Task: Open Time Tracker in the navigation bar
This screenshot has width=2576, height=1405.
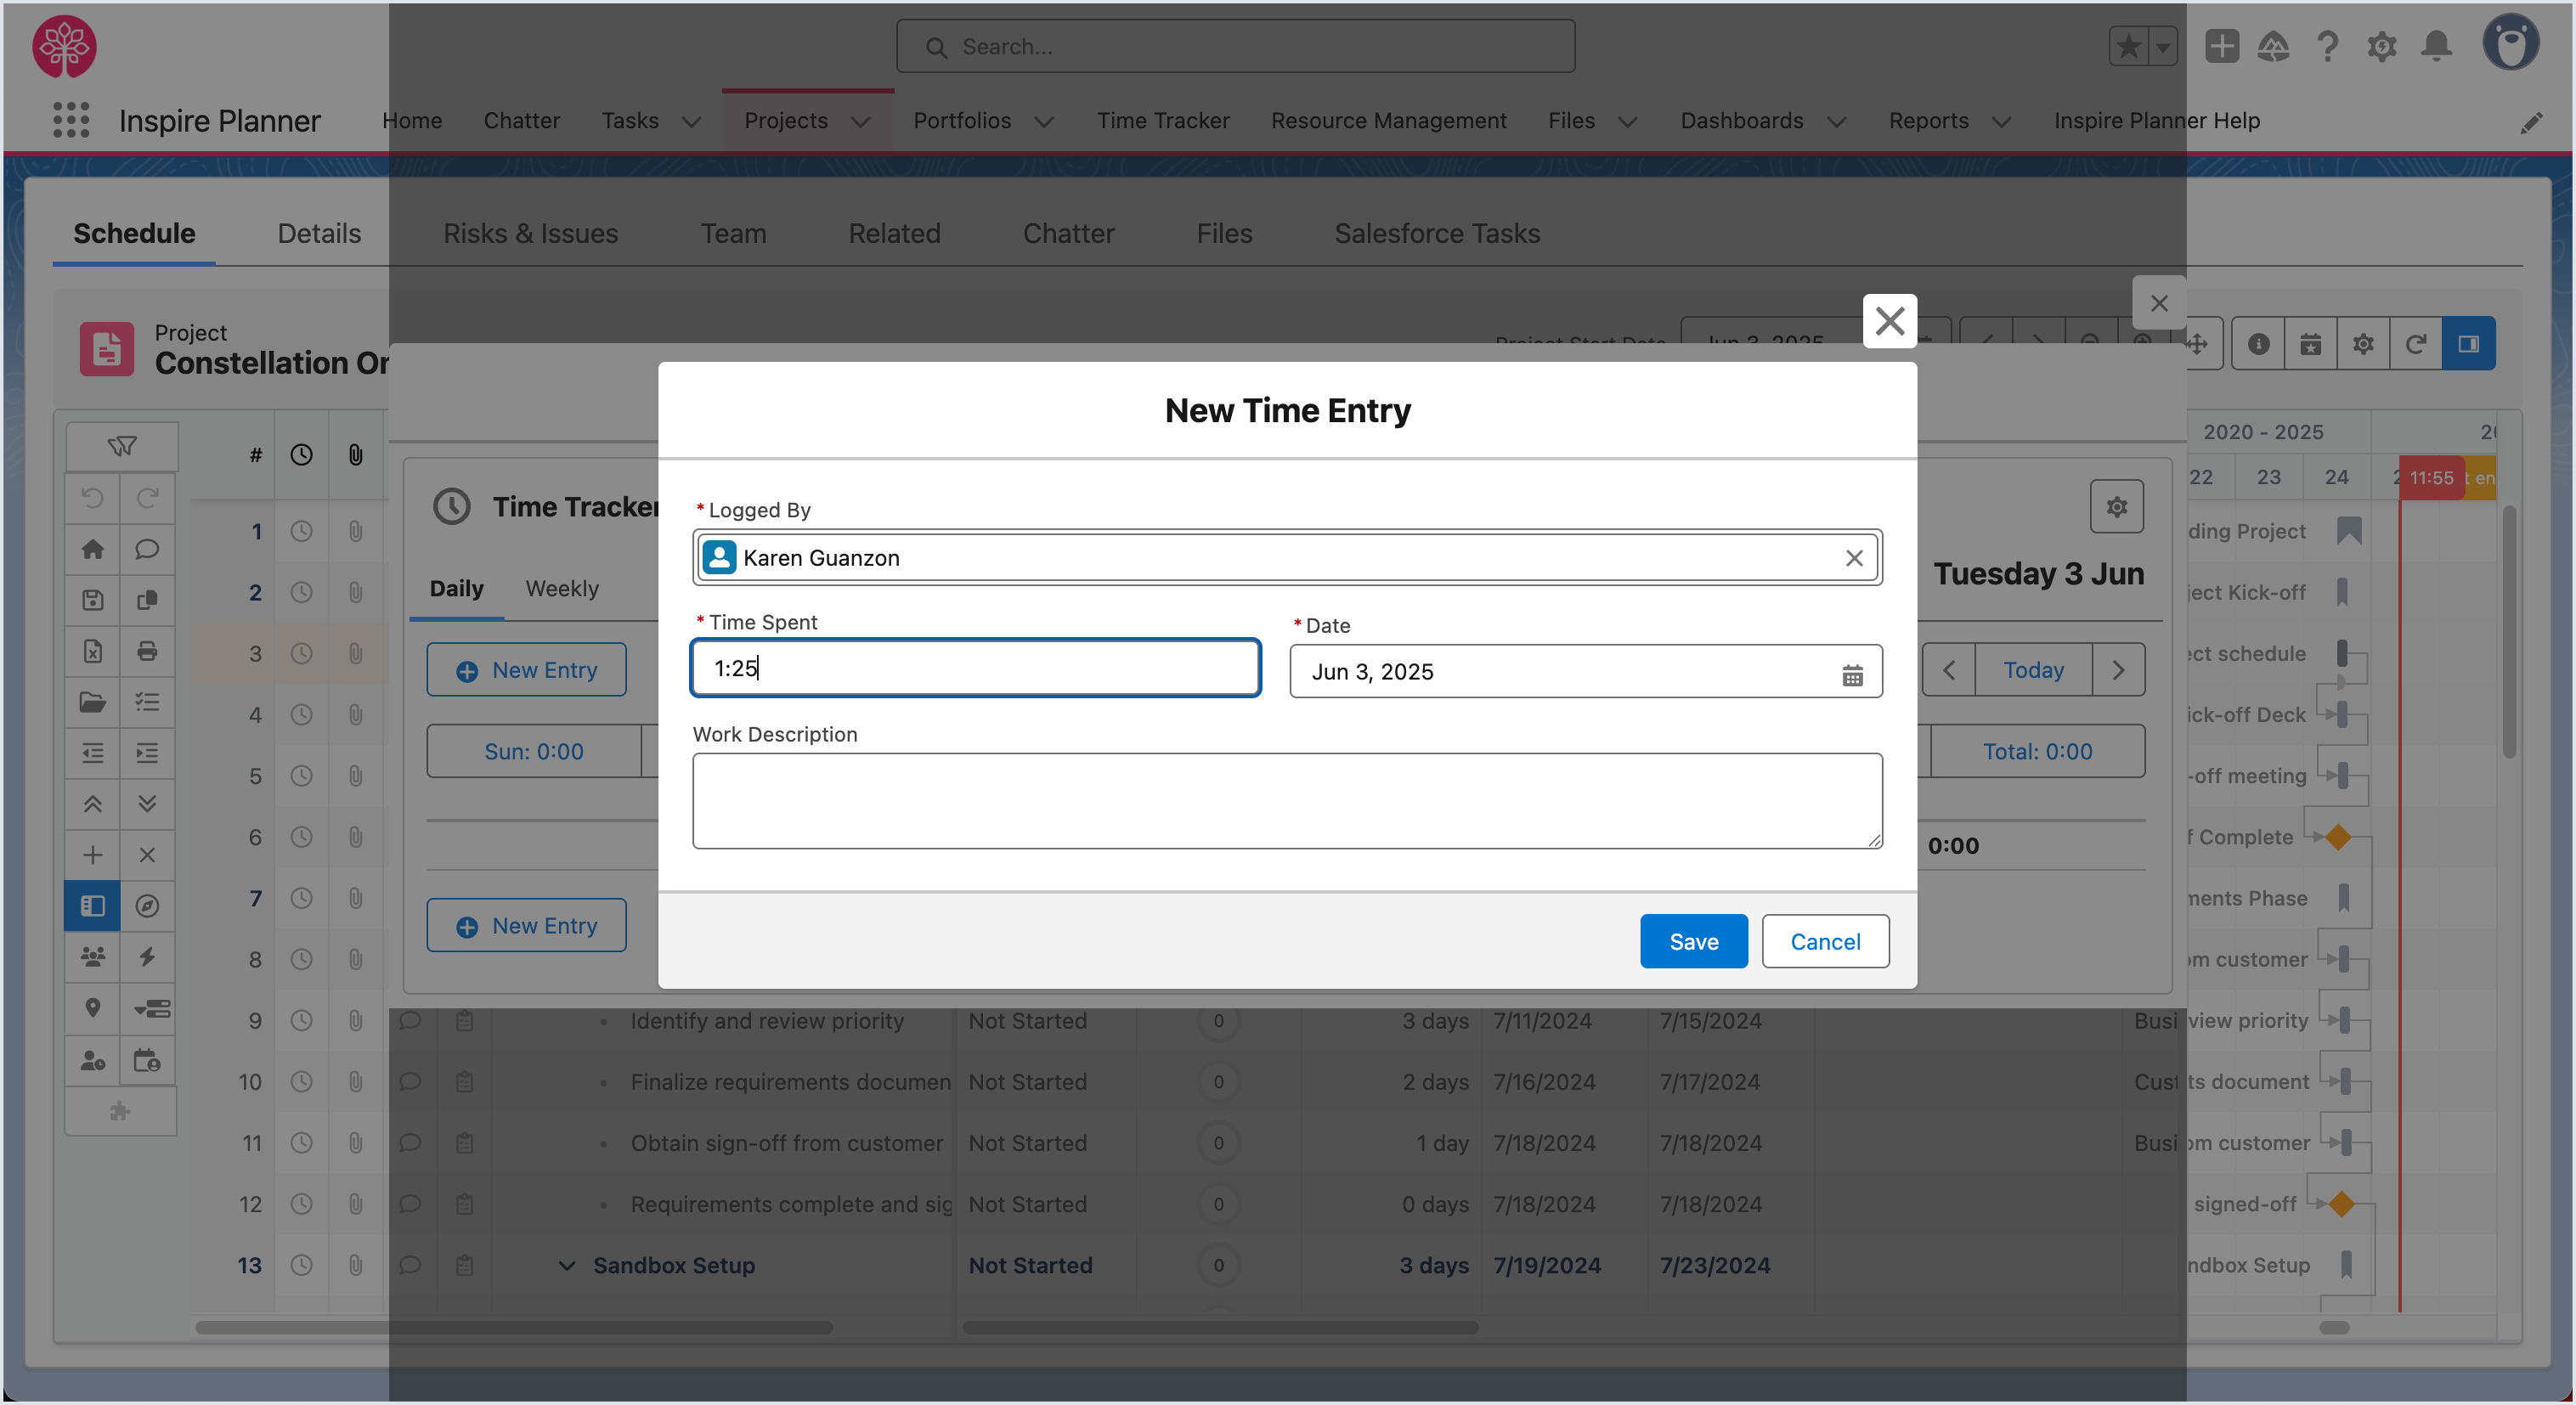Action: click(1162, 120)
